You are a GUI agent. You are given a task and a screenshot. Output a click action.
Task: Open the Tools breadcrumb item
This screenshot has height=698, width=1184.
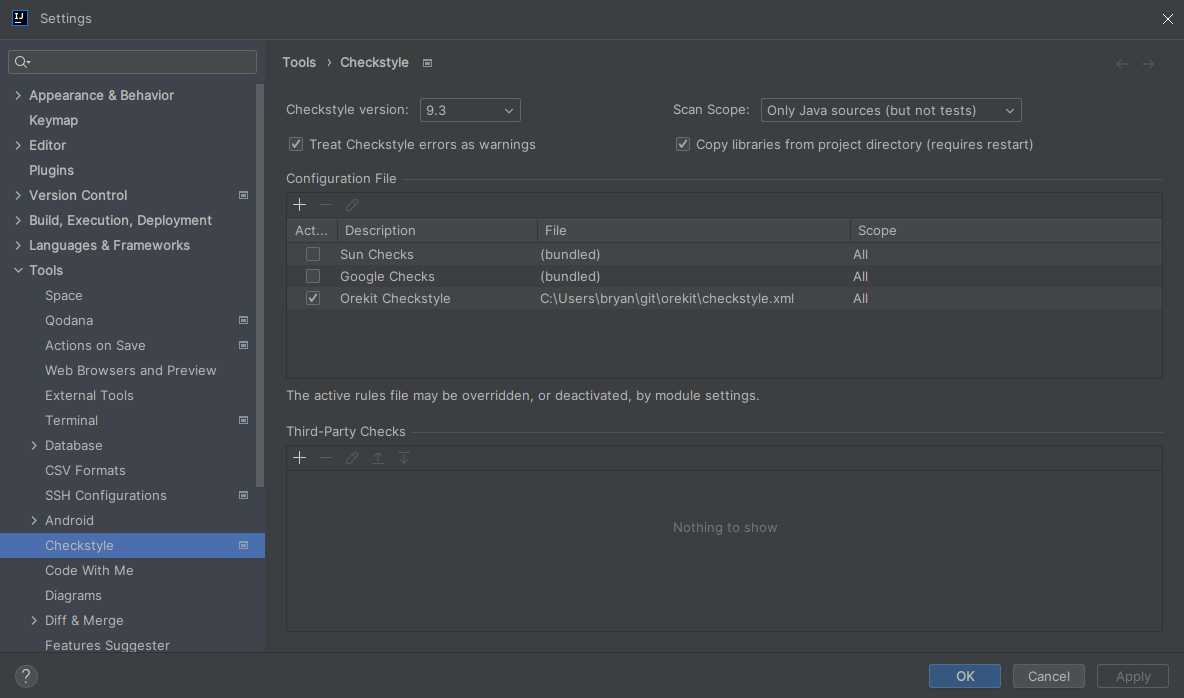pyautogui.click(x=299, y=62)
